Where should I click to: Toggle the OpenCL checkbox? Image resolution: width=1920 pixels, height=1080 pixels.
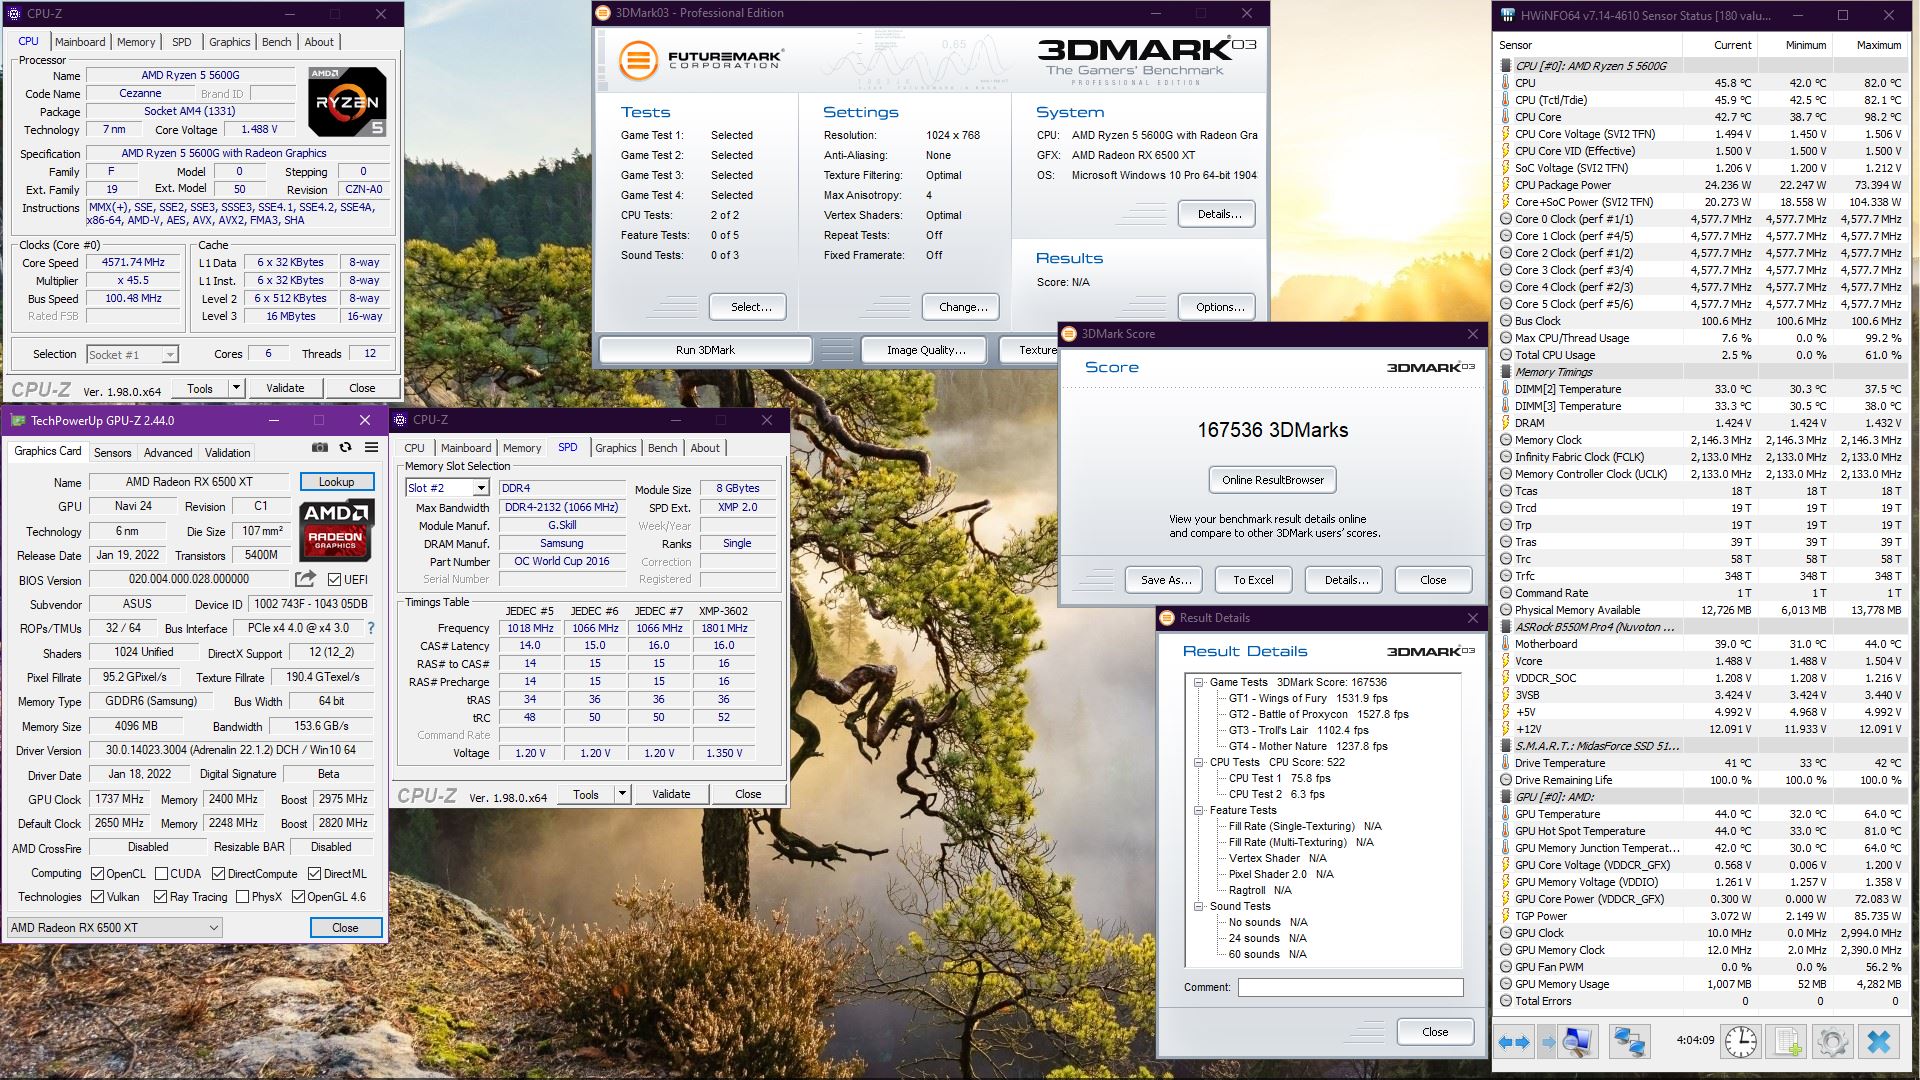tap(97, 874)
